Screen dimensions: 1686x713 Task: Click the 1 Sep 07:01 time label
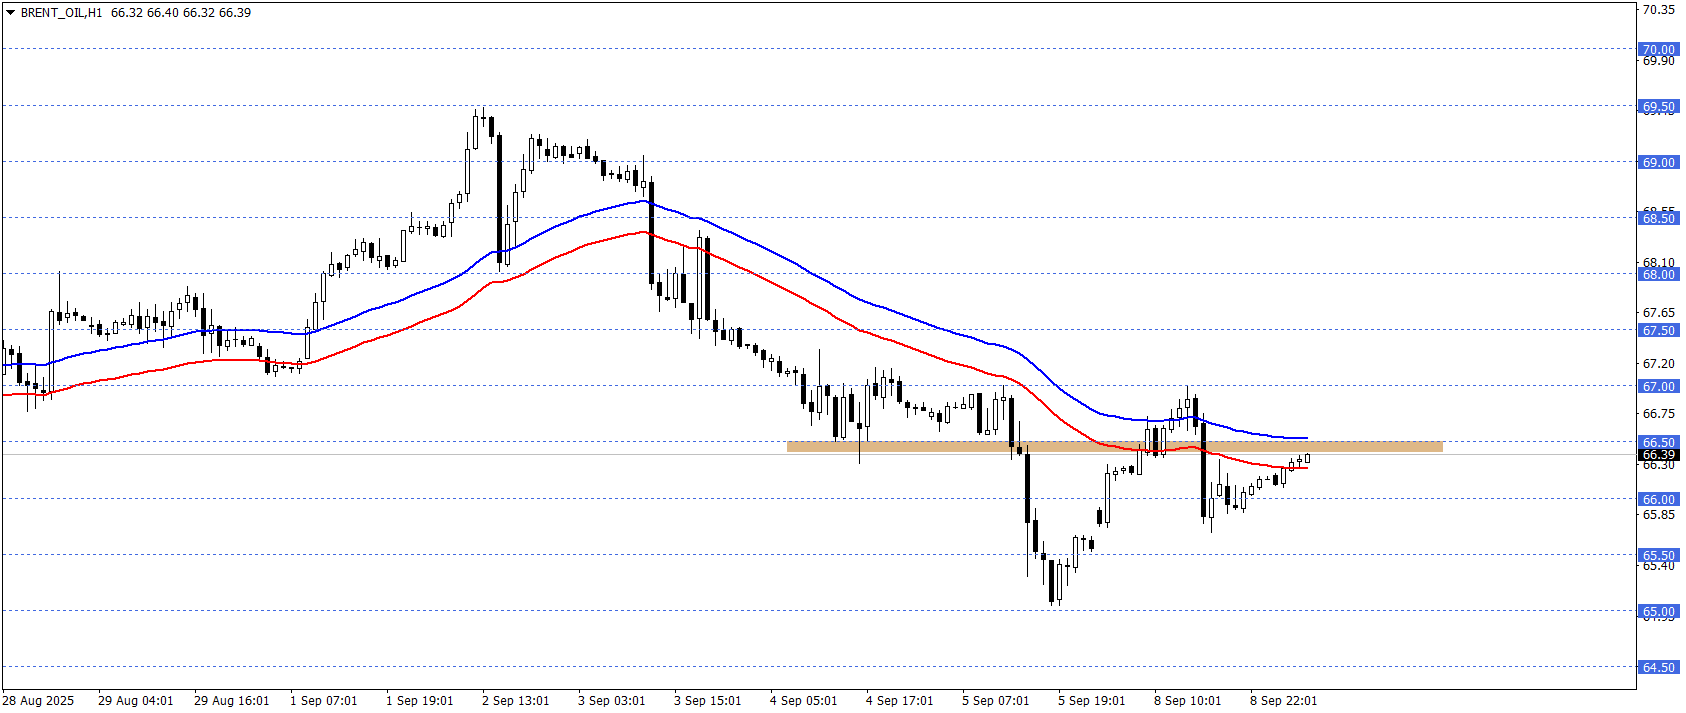323,701
